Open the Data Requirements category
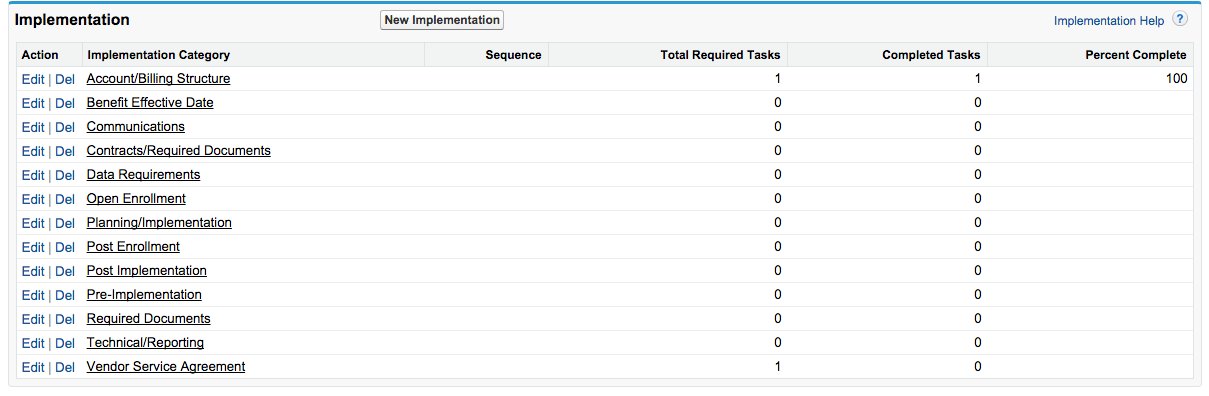The height and width of the screenshot is (396, 1209). [143, 175]
